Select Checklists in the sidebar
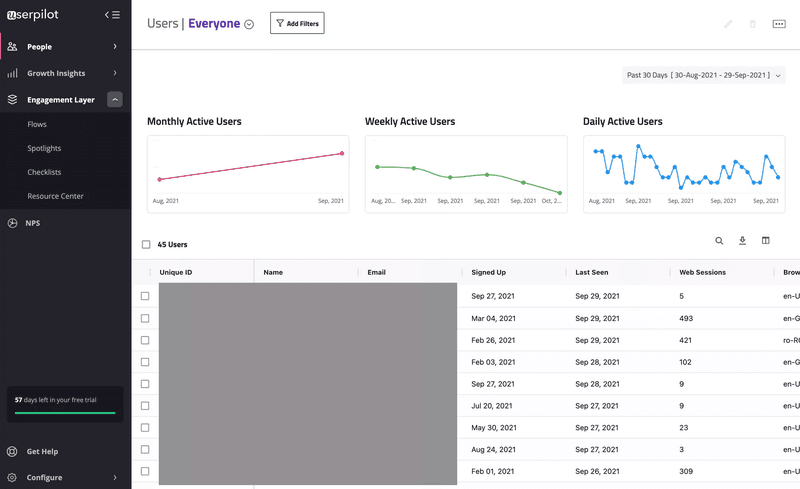800x489 pixels. (x=44, y=172)
